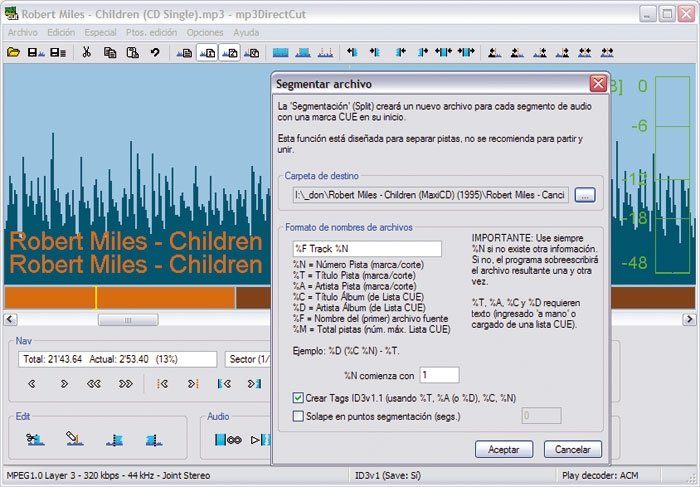Viewport: 700px width, 487px height.
Task: Open the Especial menu
Action: pyautogui.click(x=100, y=33)
